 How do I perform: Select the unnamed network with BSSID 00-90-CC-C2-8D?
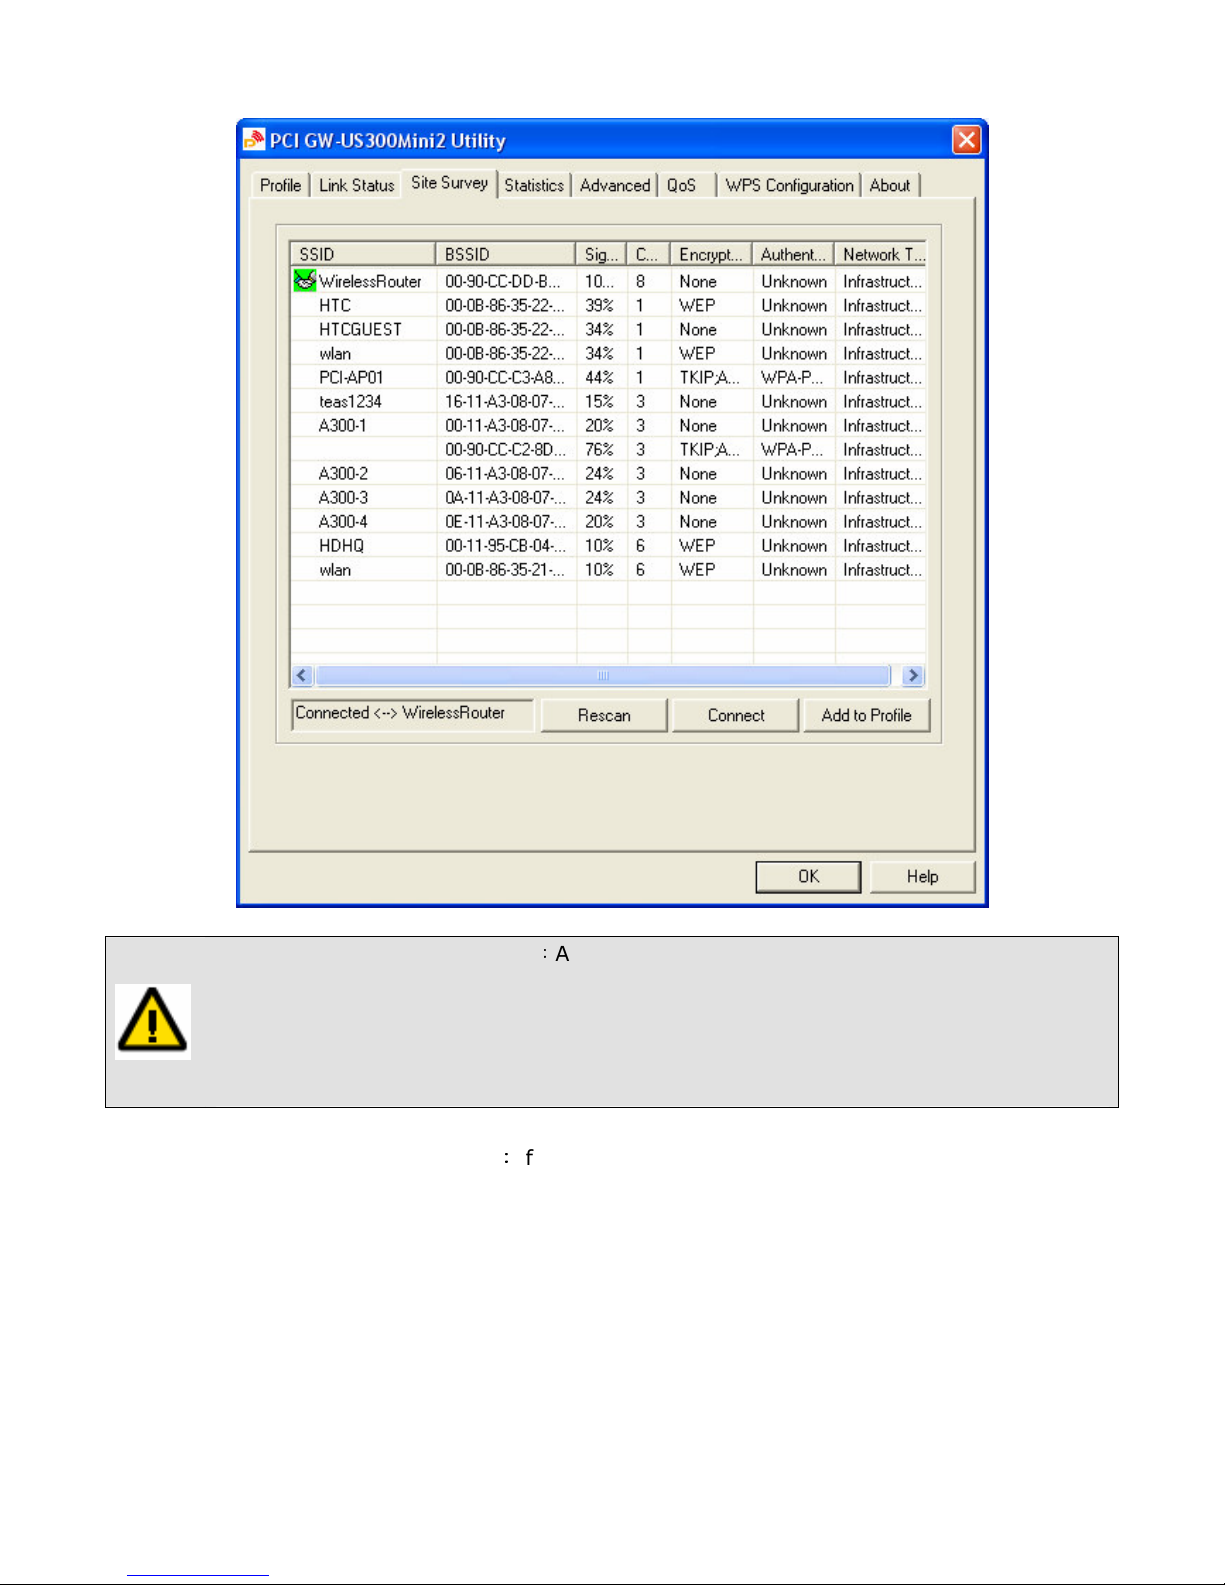click(608, 449)
